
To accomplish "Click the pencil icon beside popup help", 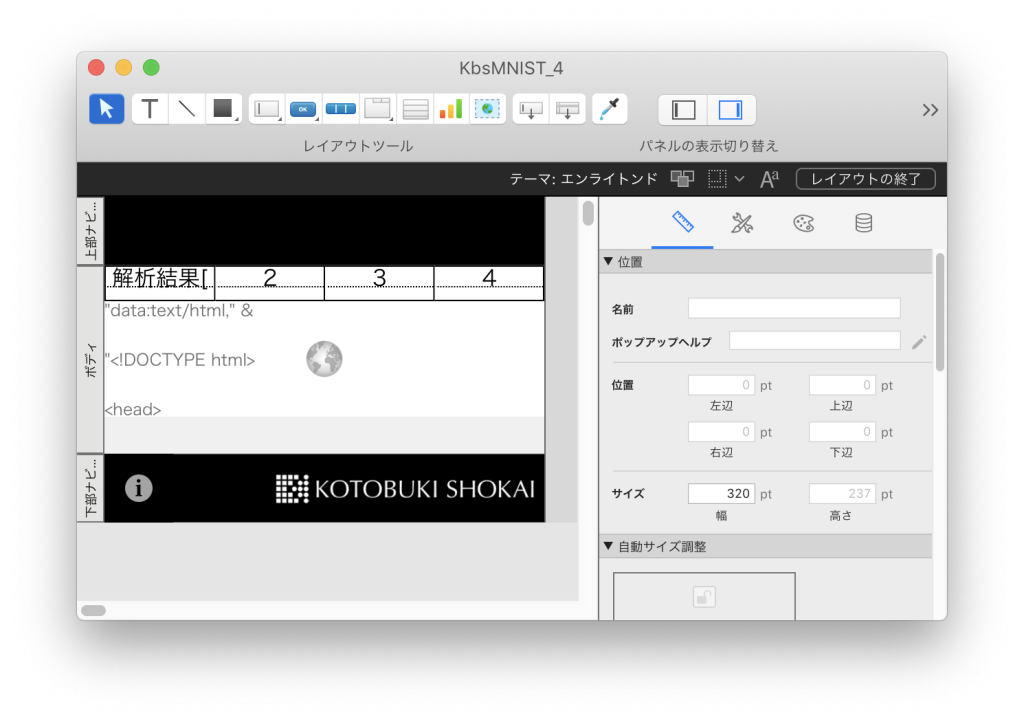I will (919, 342).
